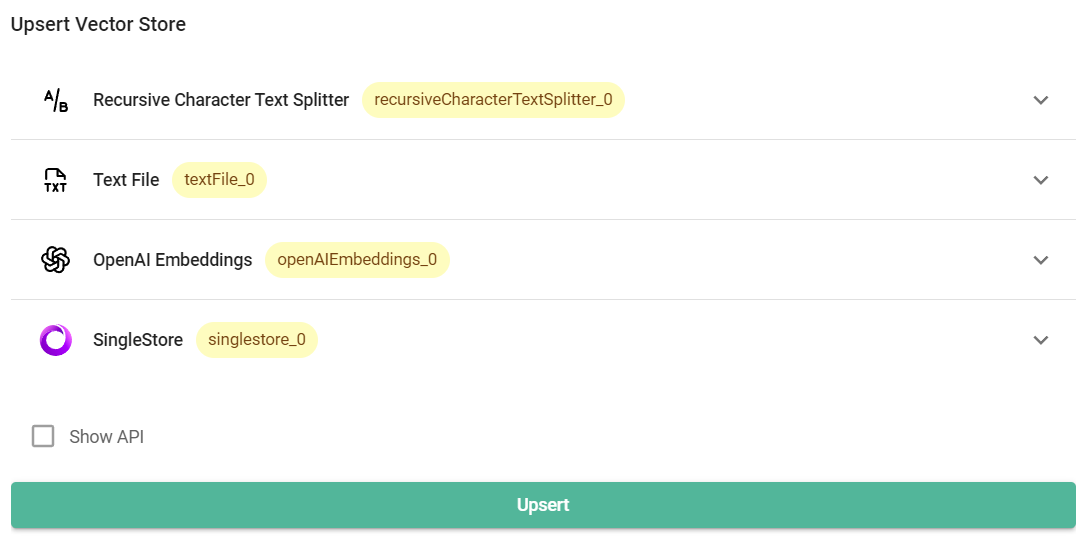Enable the Show API checkbox
Screen dimensions: 1091x555
pyautogui.click(x=43, y=436)
